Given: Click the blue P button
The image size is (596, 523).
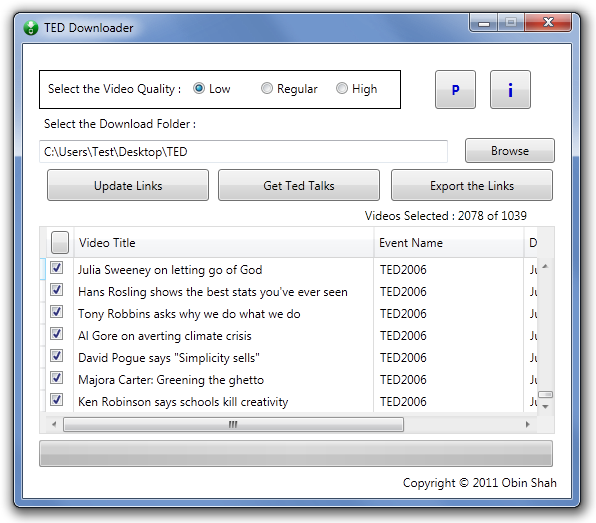Looking at the screenshot, I should [x=455, y=90].
